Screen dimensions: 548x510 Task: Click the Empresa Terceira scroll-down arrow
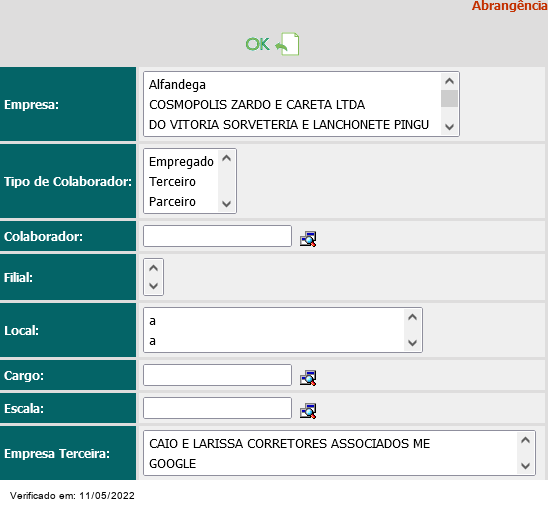(x=525, y=466)
